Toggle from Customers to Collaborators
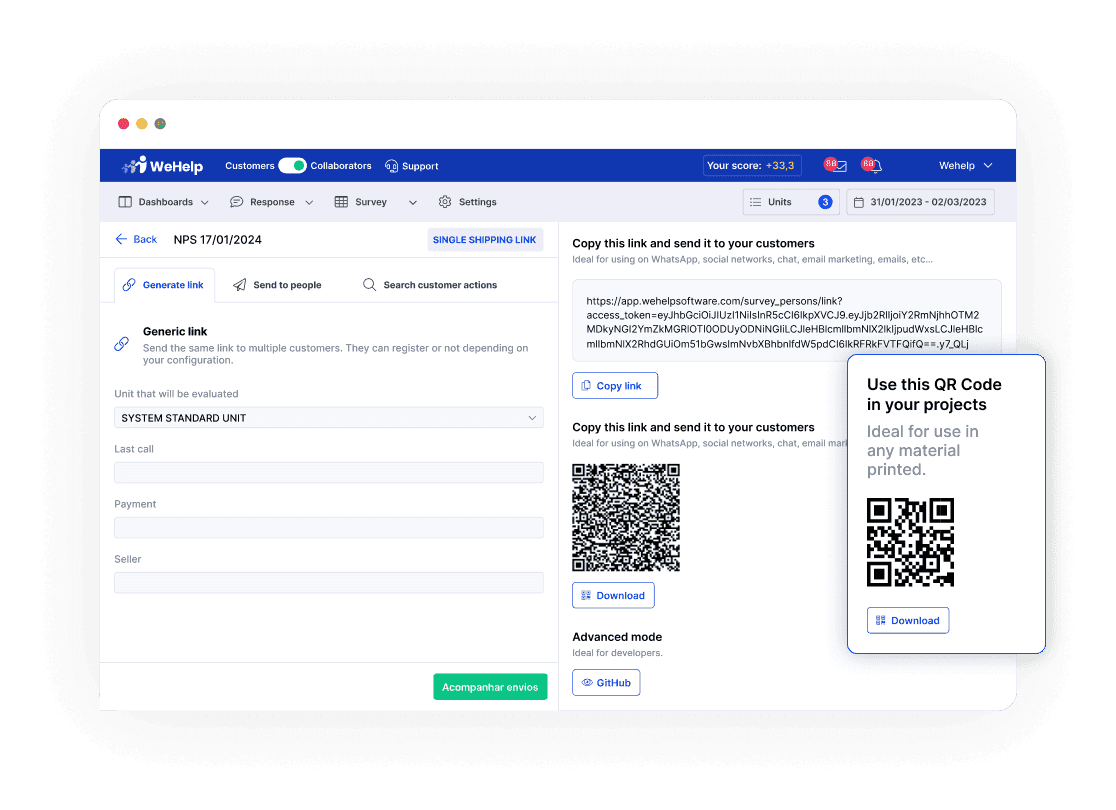The image size is (1116, 810). [x=291, y=165]
